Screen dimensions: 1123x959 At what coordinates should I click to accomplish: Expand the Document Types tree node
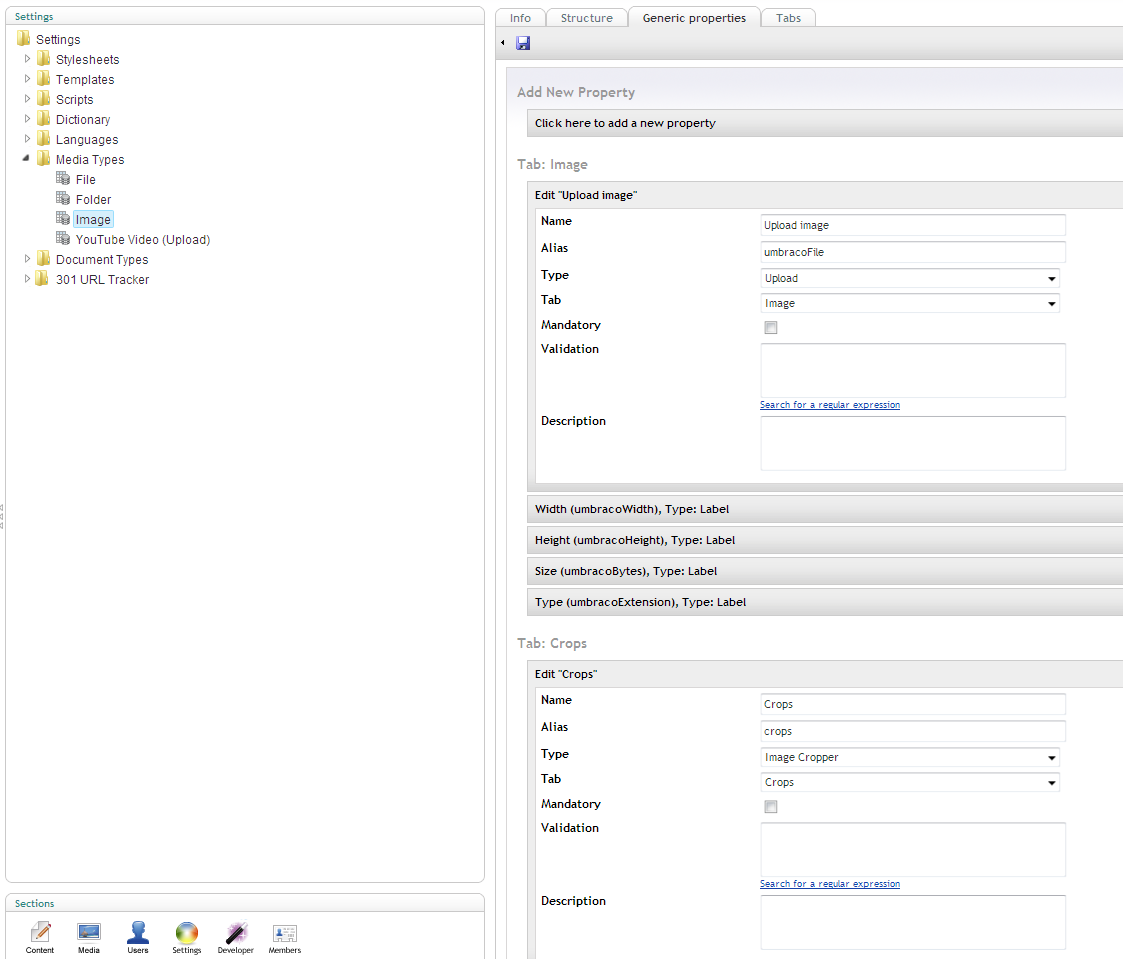pos(28,259)
